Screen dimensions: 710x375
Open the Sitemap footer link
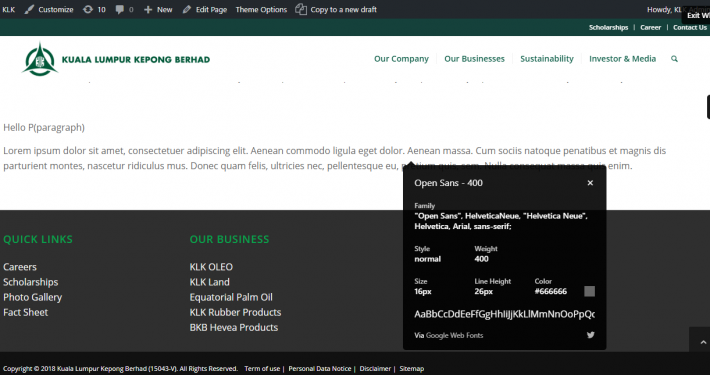[x=412, y=369]
